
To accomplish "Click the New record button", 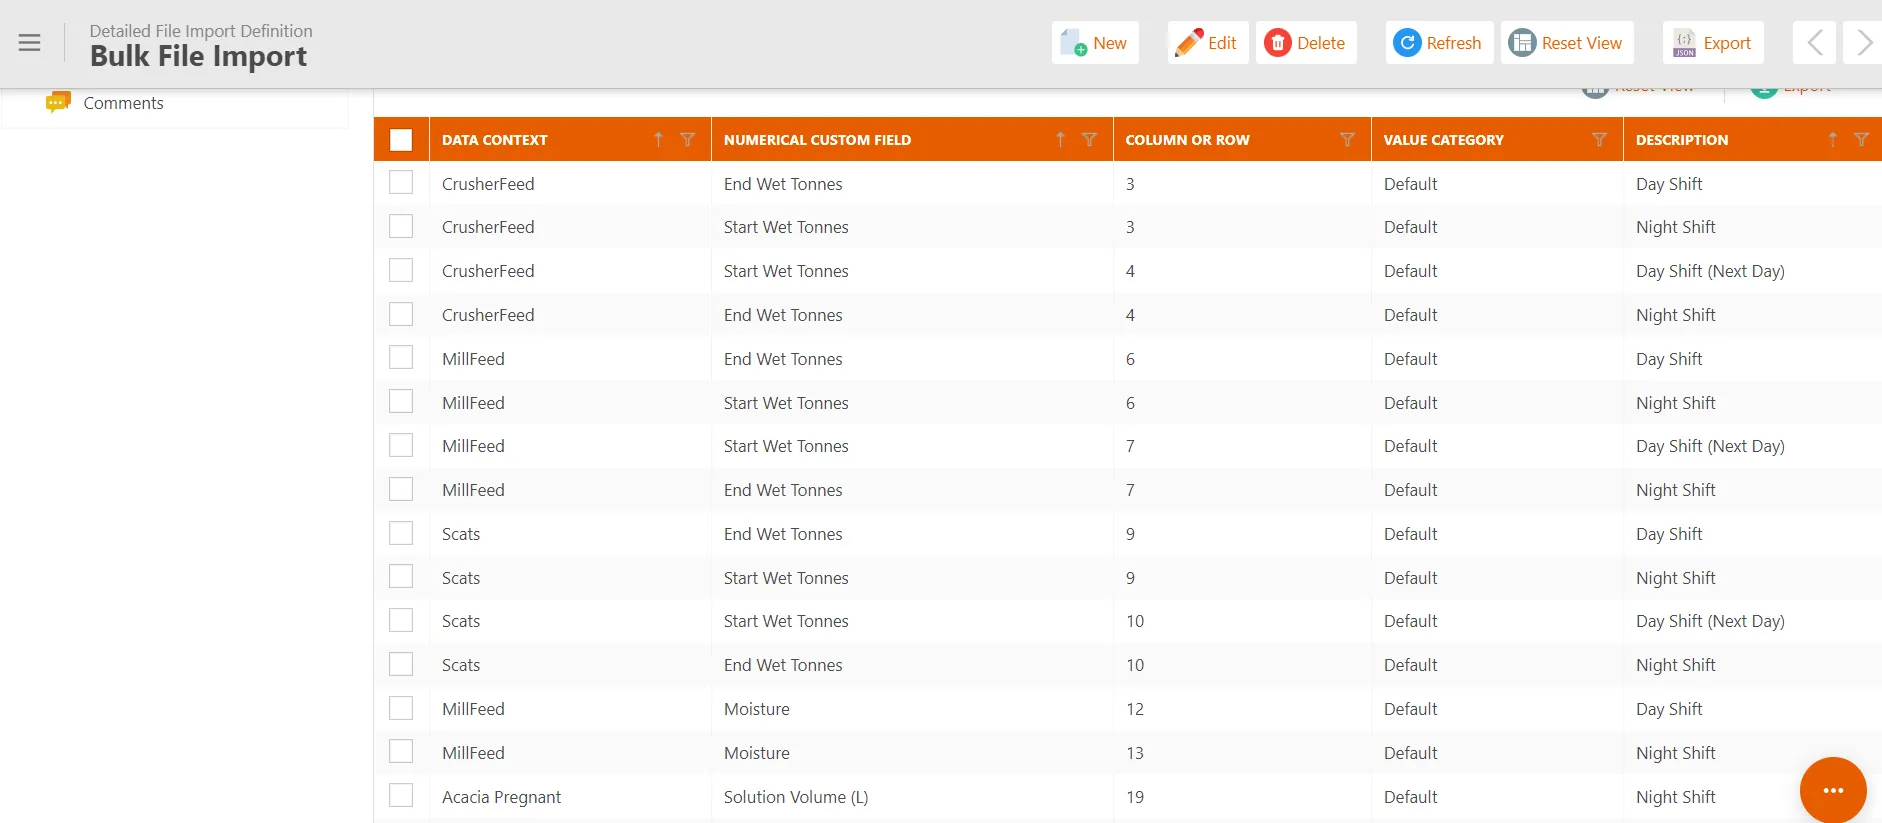I will pyautogui.click(x=1095, y=43).
